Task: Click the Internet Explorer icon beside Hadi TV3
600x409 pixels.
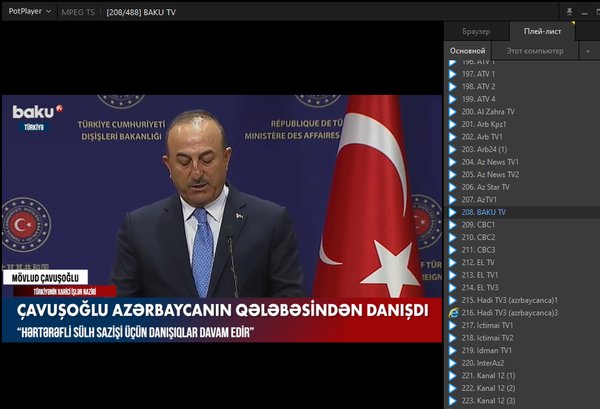Action: 452,313
